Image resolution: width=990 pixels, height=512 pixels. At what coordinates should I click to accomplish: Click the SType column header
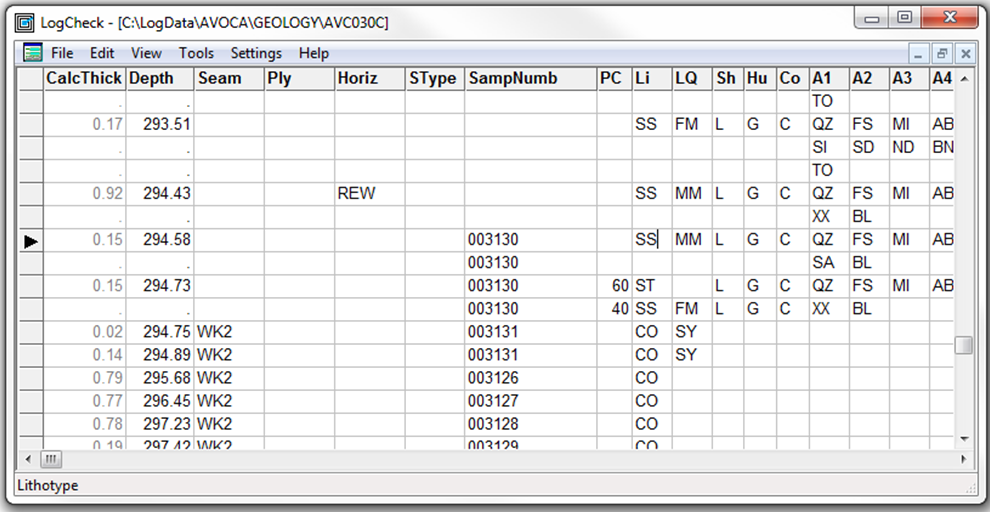tap(435, 78)
